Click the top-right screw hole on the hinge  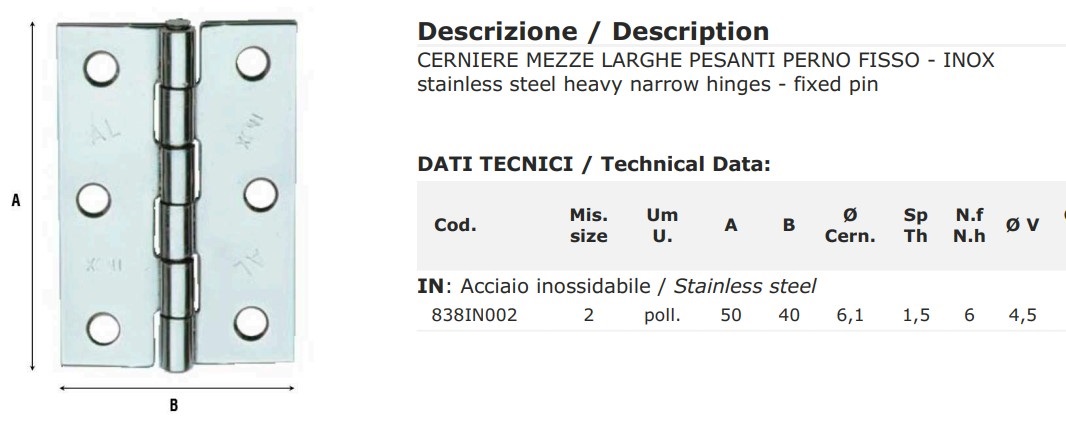pos(253,66)
